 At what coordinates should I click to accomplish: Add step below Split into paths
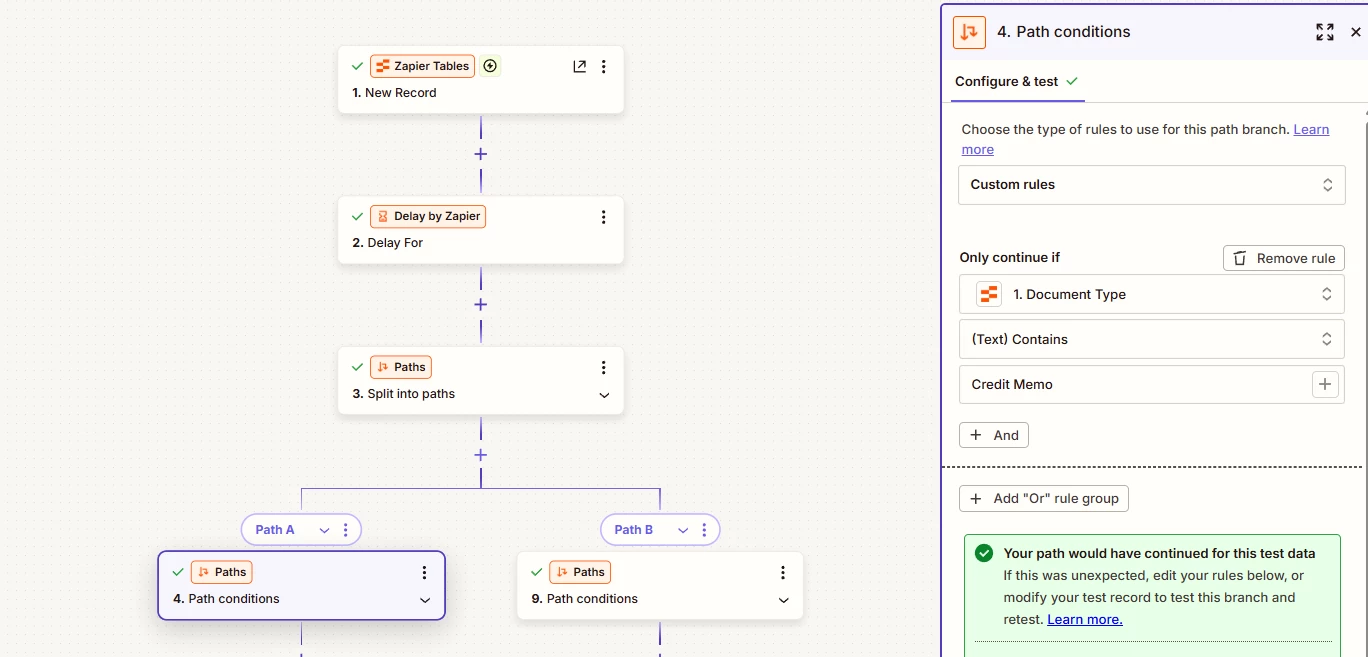click(x=481, y=455)
